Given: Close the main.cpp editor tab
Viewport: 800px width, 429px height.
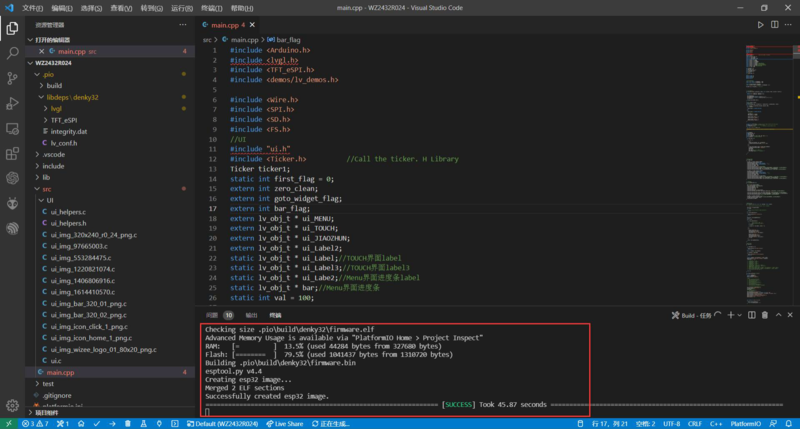Looking at the screenshot, I should pyautogui.click(x=252, y=24).
